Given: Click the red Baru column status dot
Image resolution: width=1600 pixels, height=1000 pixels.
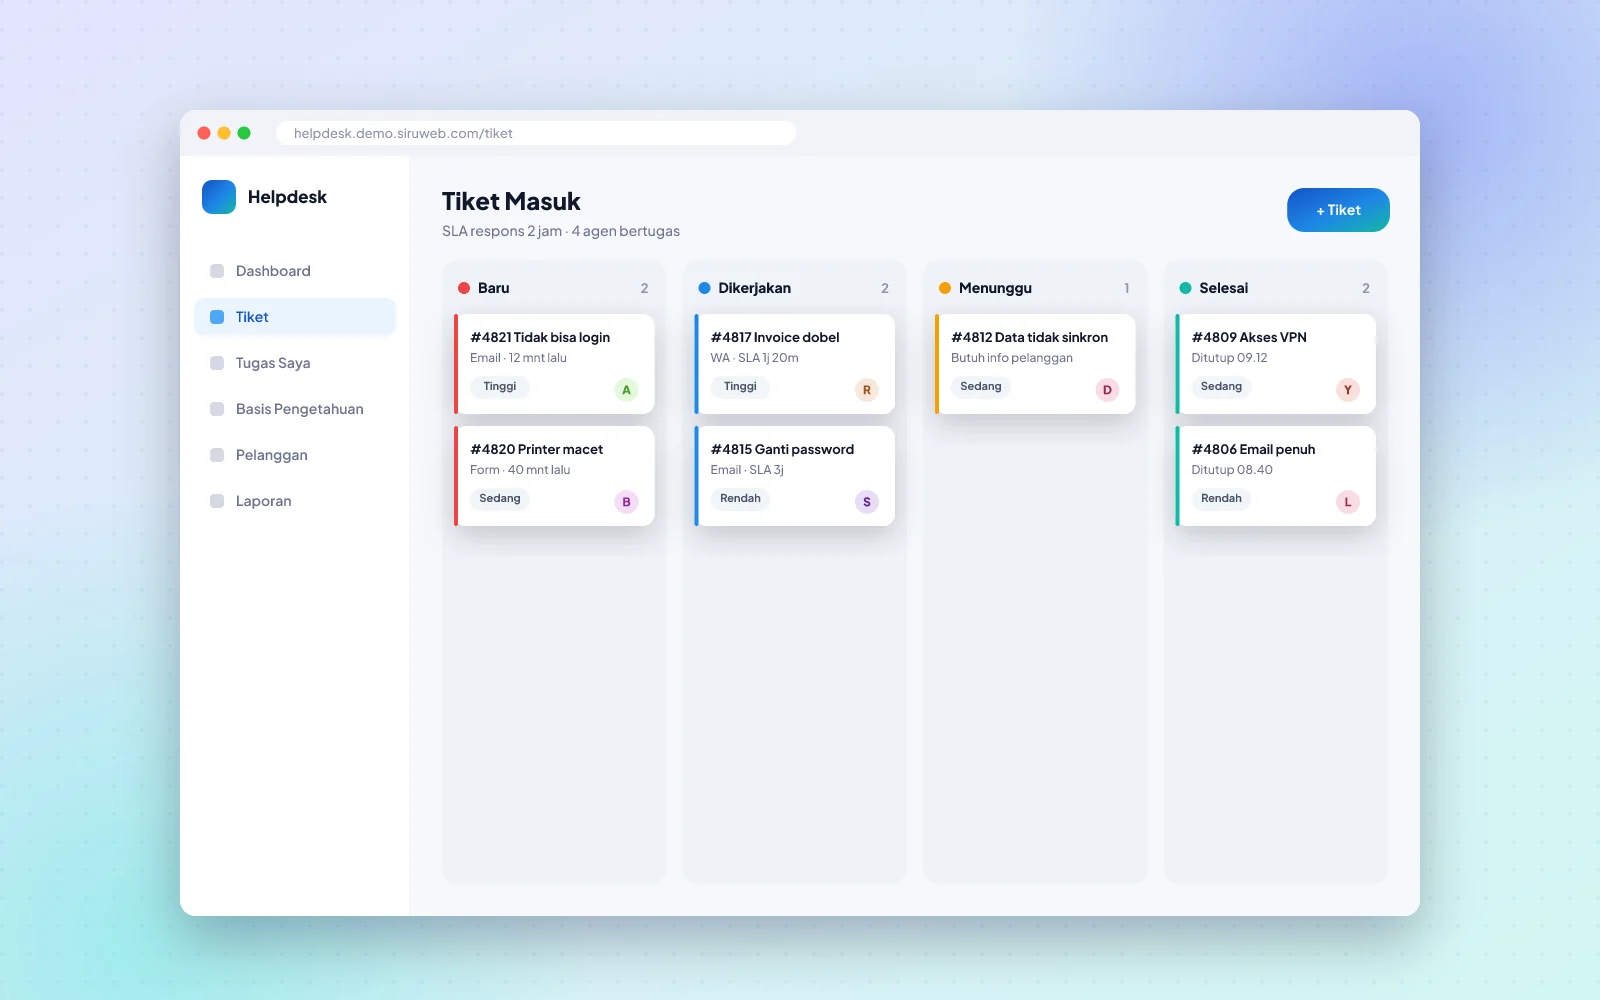Looking at the screenshot, I should [x=464, y=288].
